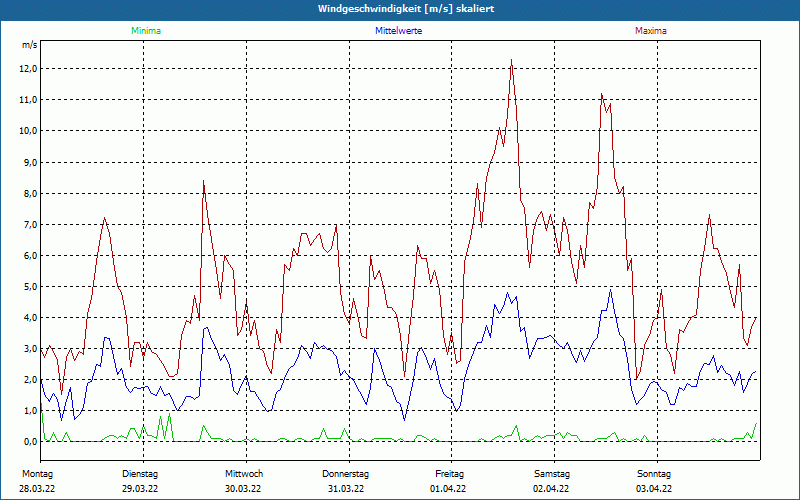Click the 5,0 y-axis value

coord(30,287)
